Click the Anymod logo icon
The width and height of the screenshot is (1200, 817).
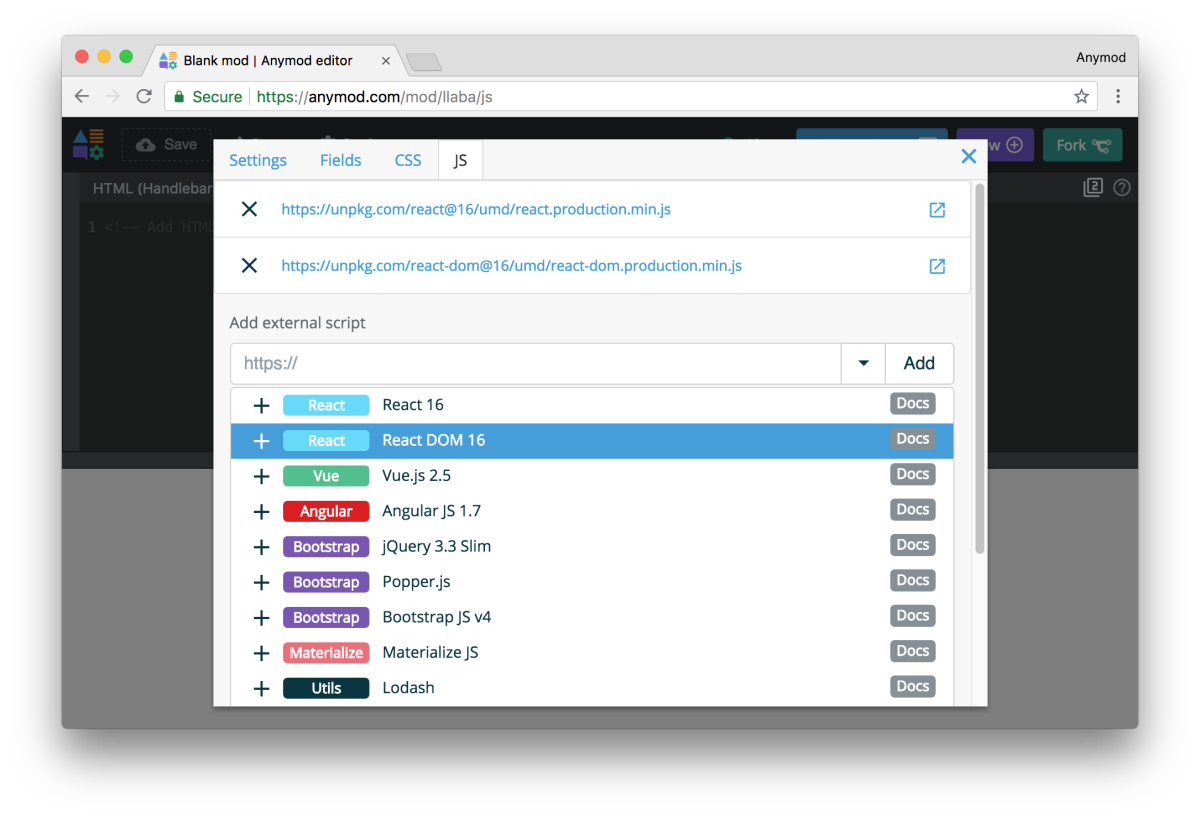(88, 144)
